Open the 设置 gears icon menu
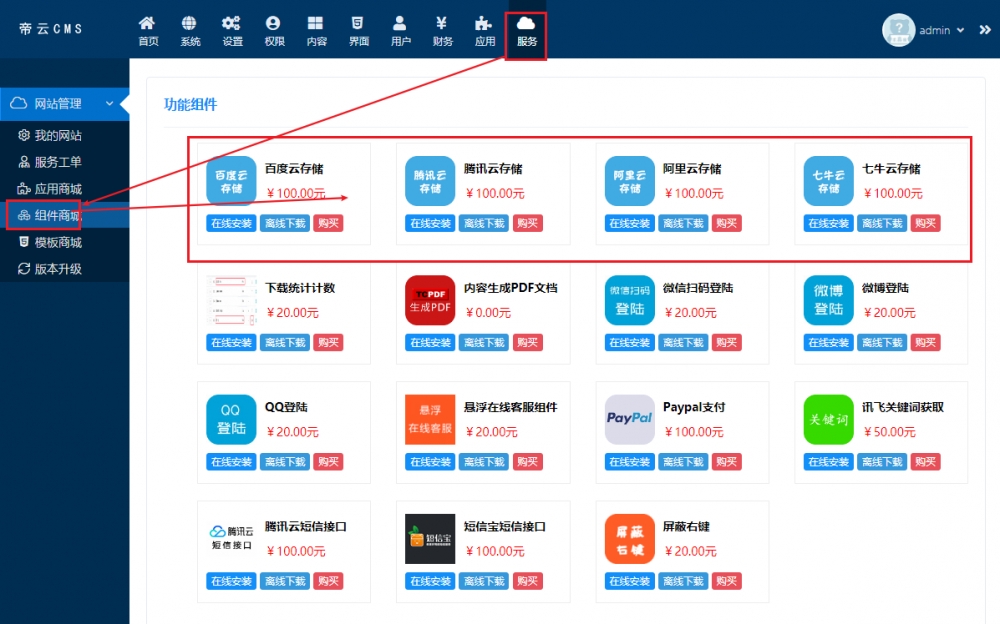The width and height of the screenshot is (1000, 624). tap(232, 31)
